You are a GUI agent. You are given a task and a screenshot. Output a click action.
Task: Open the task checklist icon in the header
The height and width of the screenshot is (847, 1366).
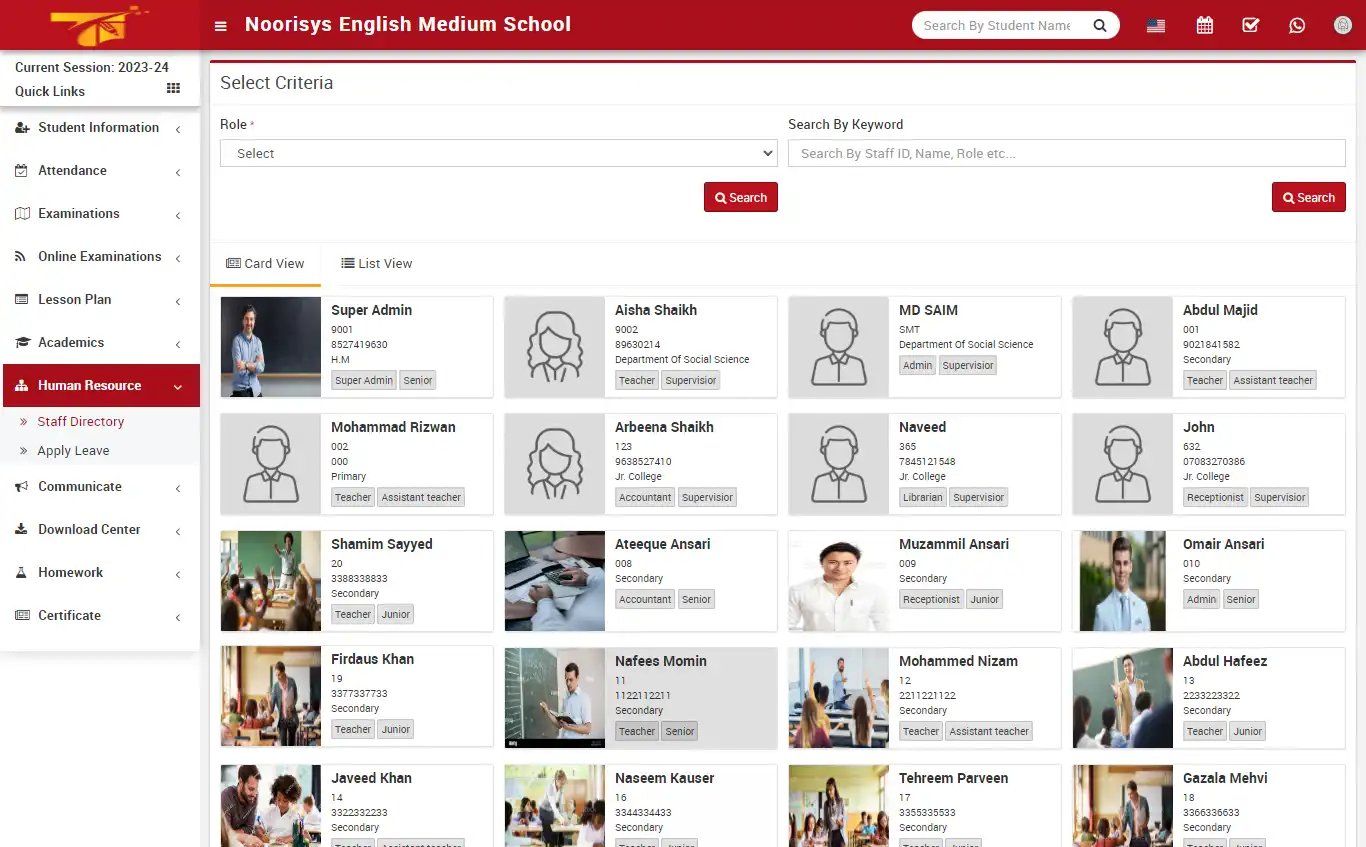pyautogui.click(x=1250, y=24)
